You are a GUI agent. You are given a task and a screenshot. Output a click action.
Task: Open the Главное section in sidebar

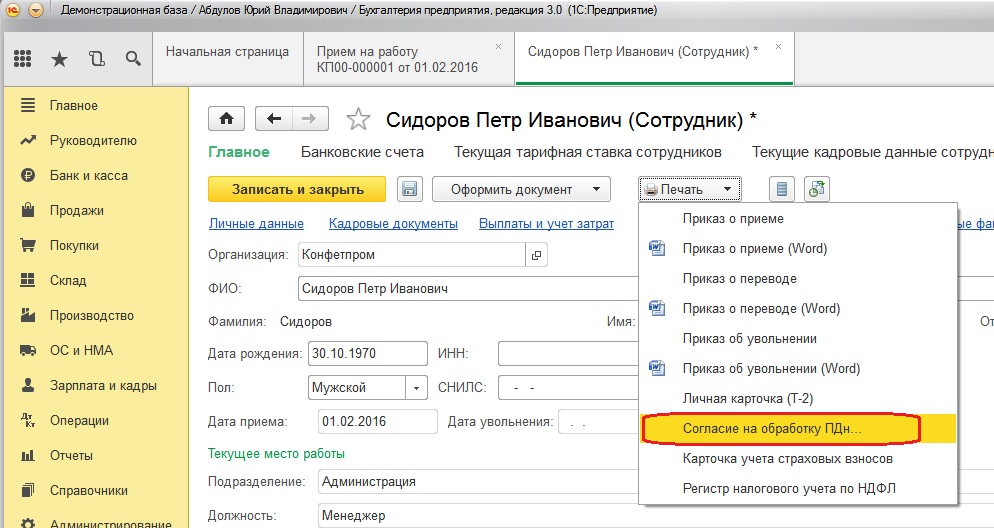click(74, 105)
